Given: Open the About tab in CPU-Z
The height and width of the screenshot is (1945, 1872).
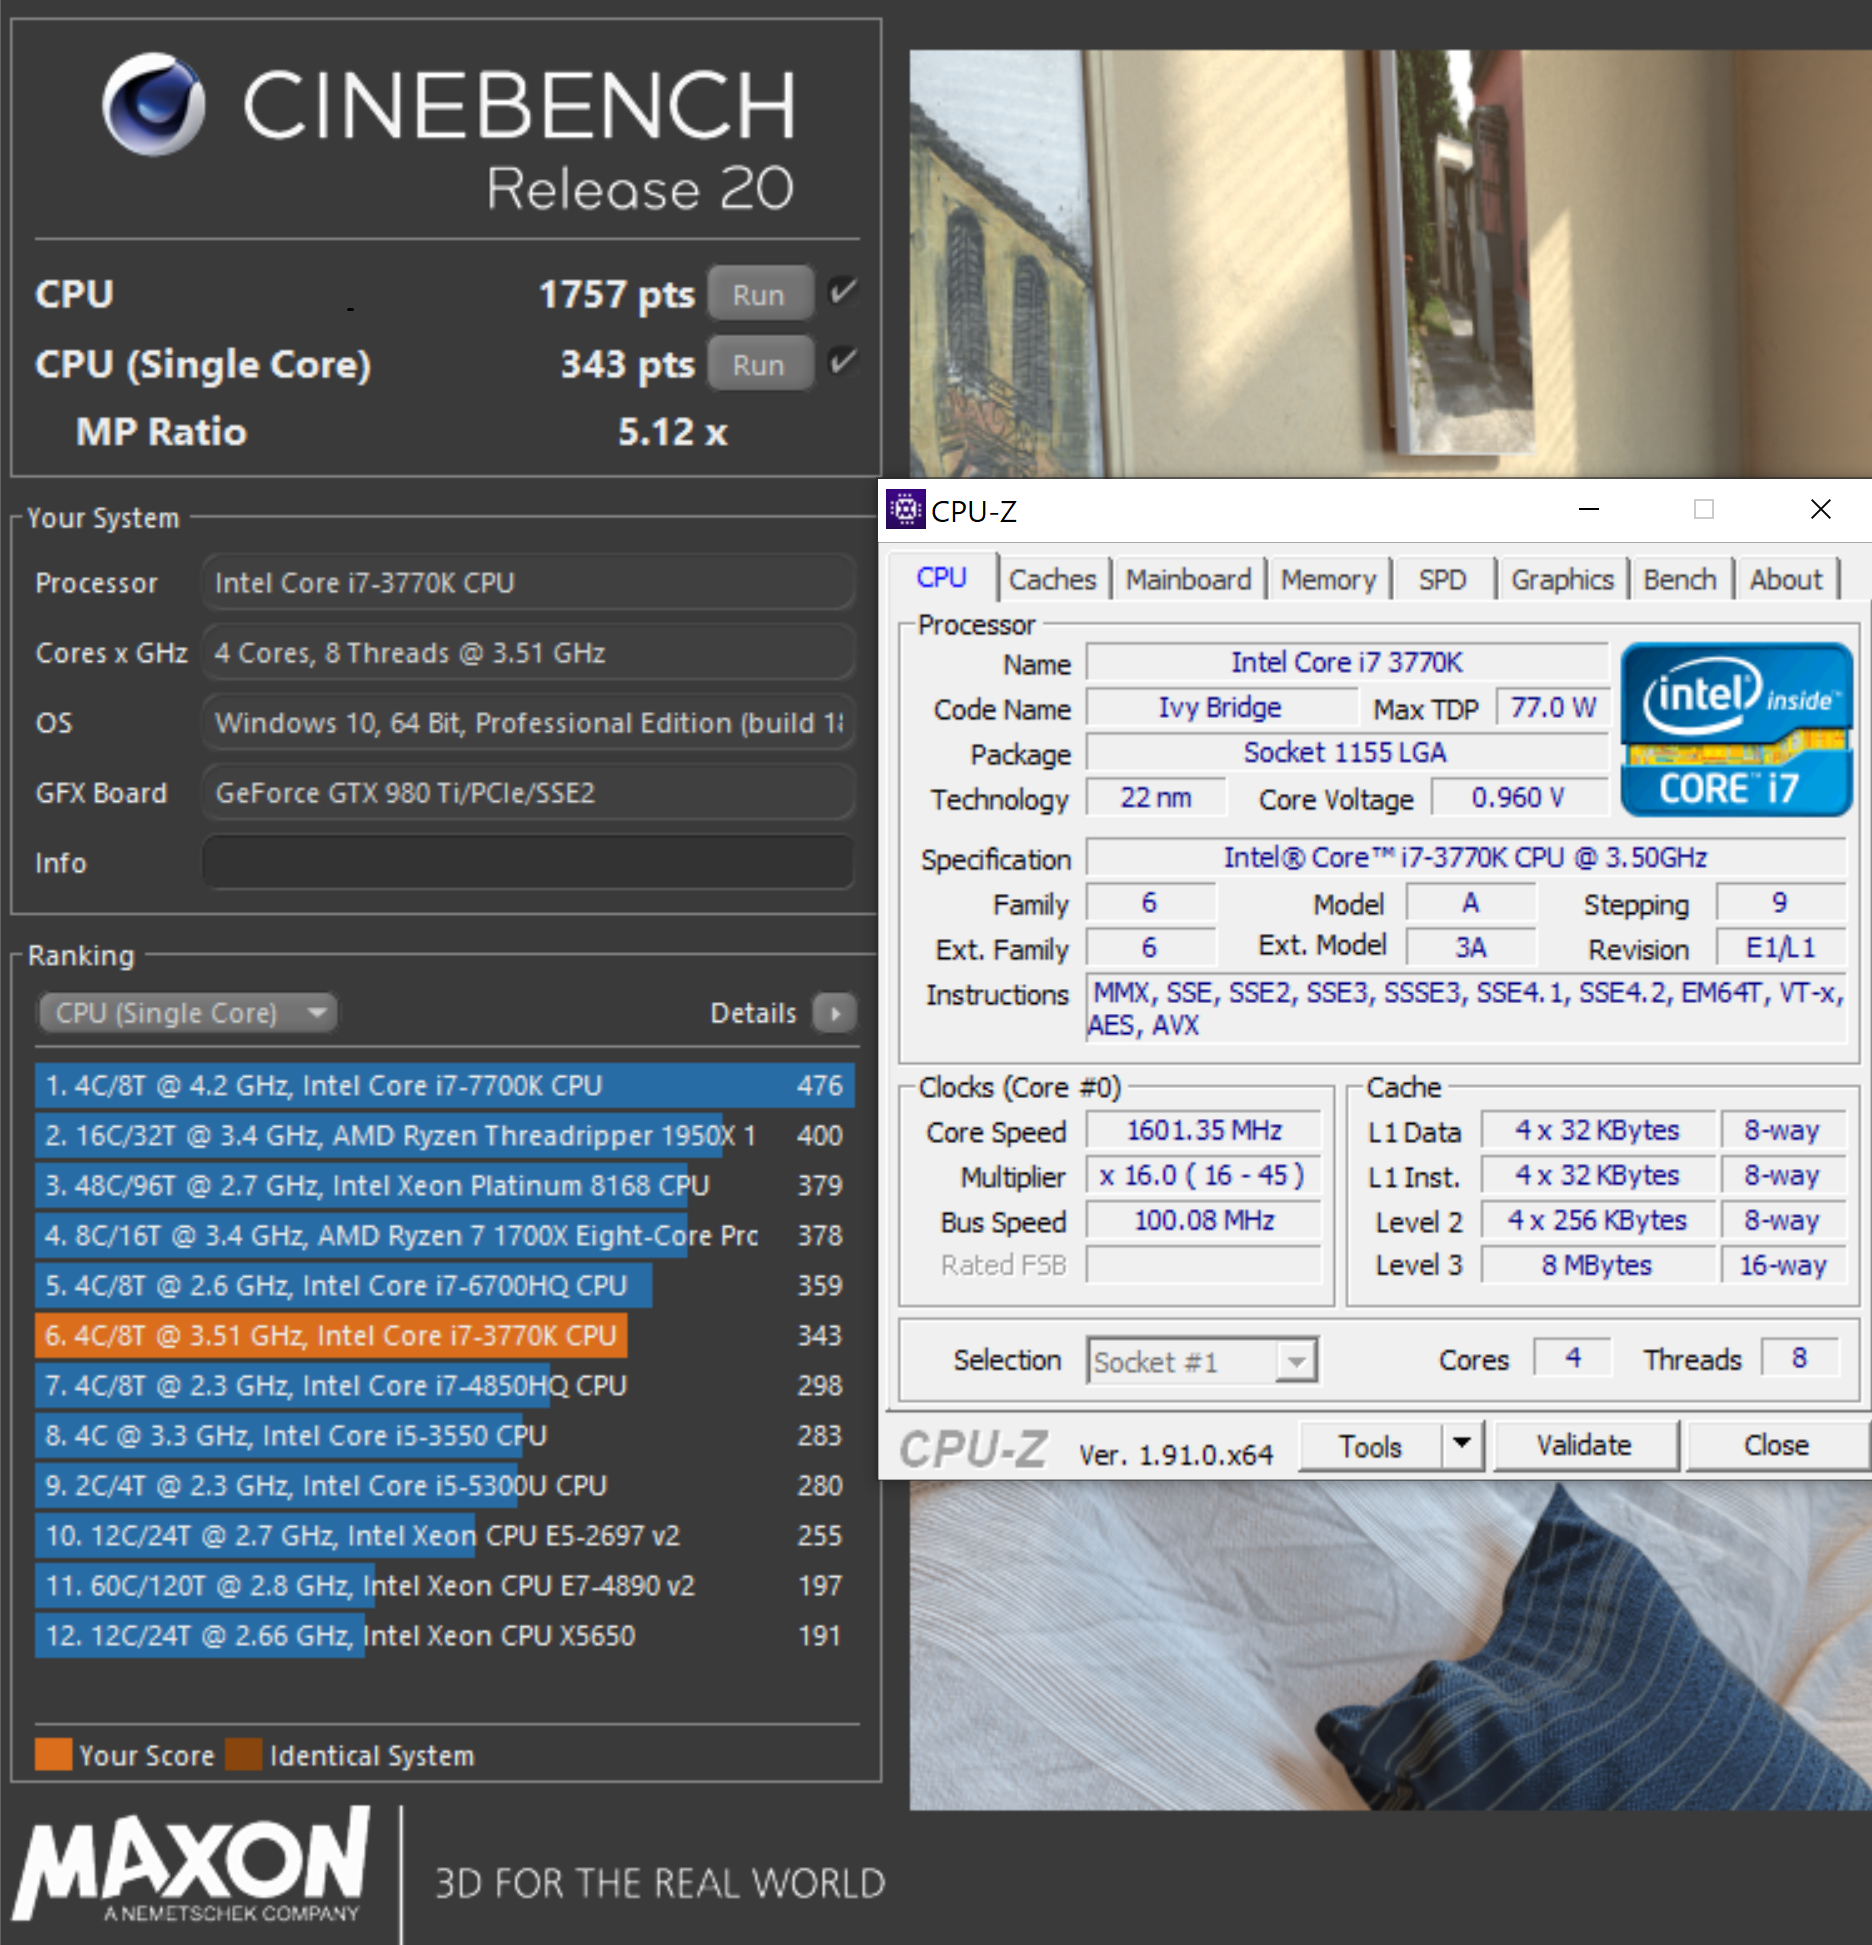Looking at the screenshot, I should [x=1786, y=580].
